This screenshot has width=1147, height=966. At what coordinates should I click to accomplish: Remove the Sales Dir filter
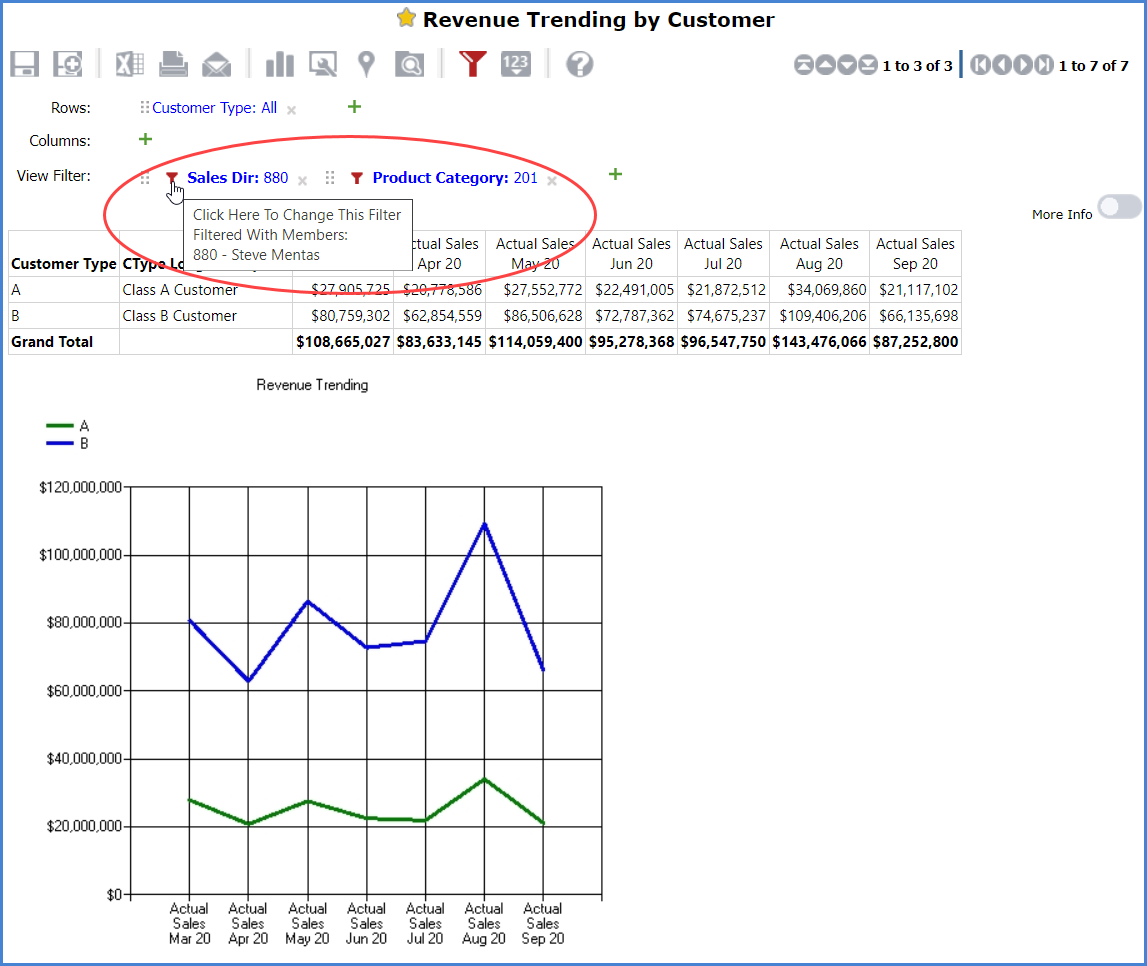click(302, 181)
